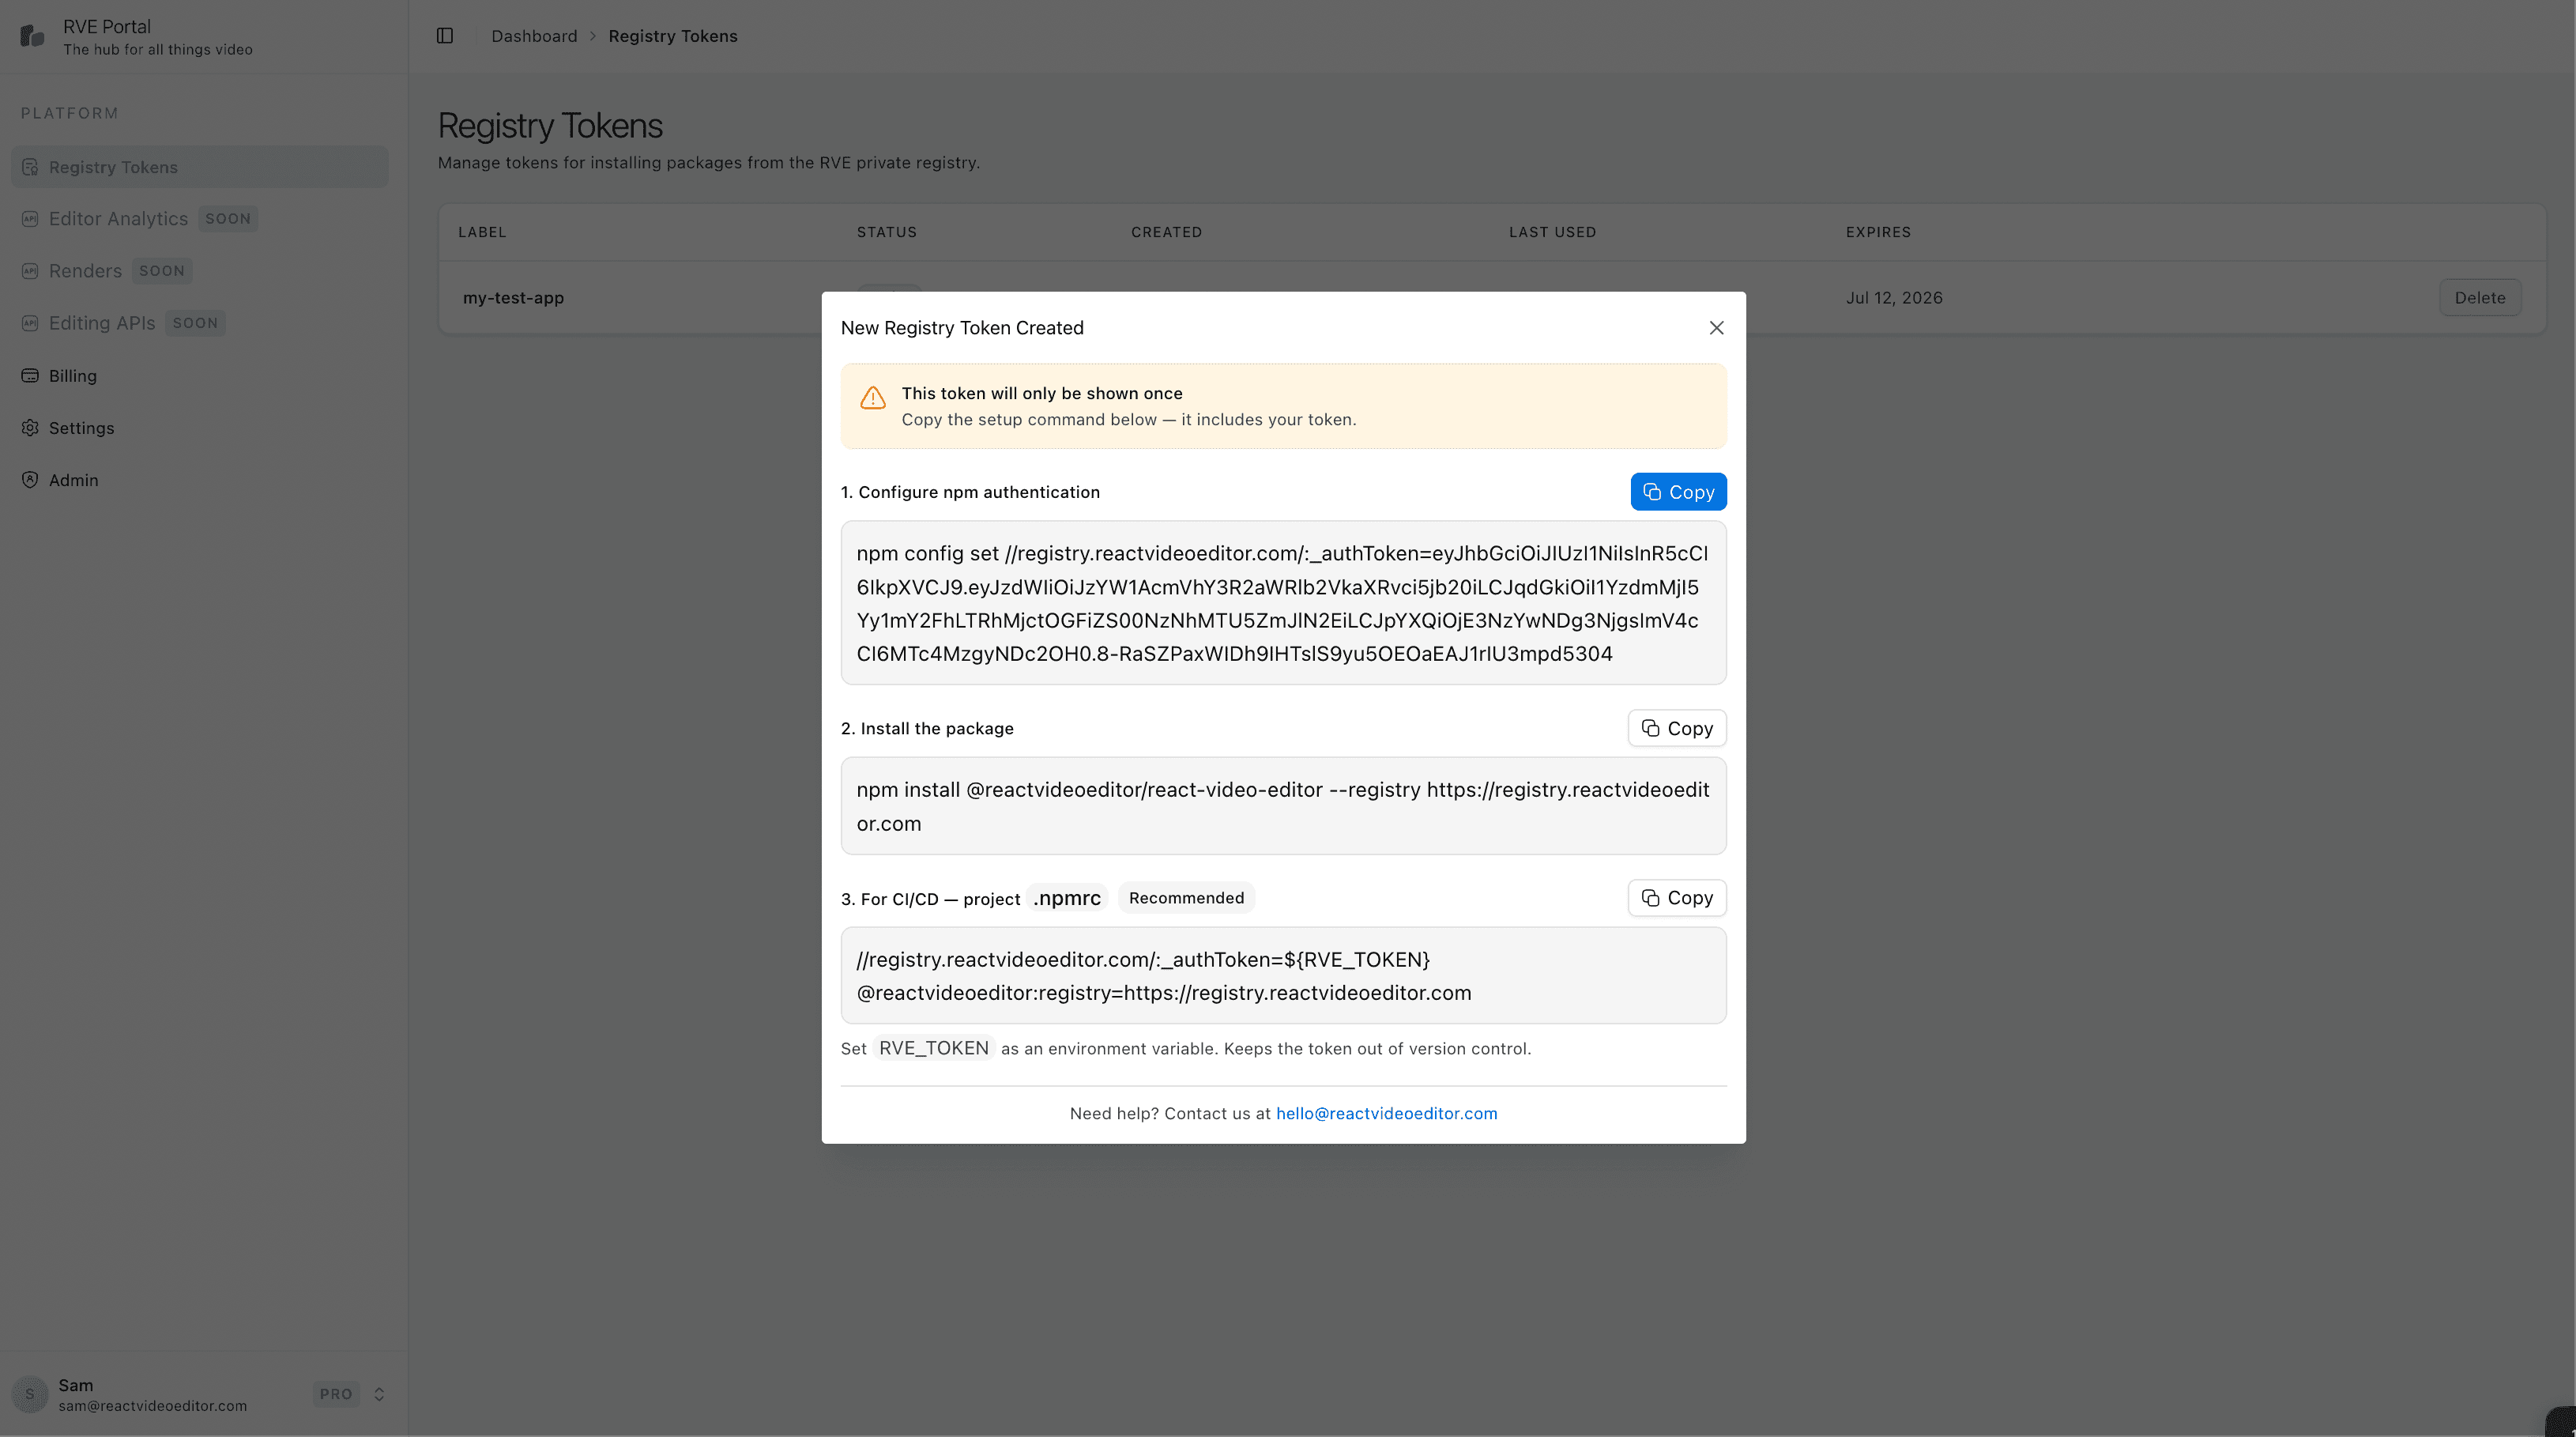The image size is (2576, 1437).
Task: Email support via hello@reactvideoeditor.com link
Action: pos(1386,1113)
